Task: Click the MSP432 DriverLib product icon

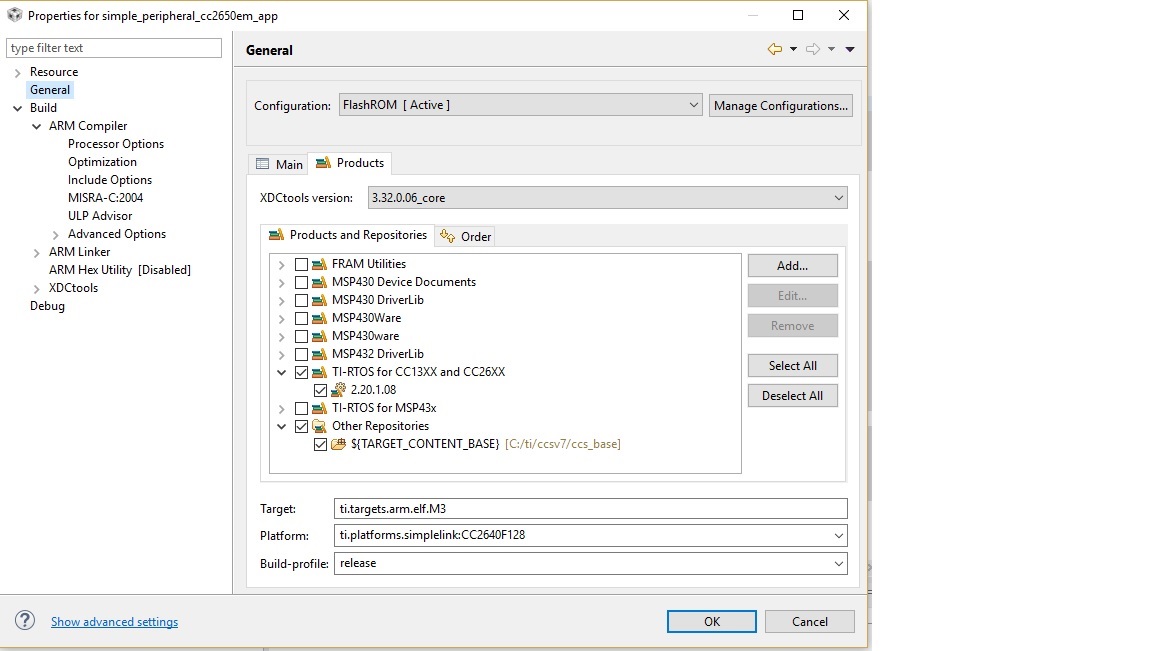Action: pyautogui.click(x=319, y=354)
